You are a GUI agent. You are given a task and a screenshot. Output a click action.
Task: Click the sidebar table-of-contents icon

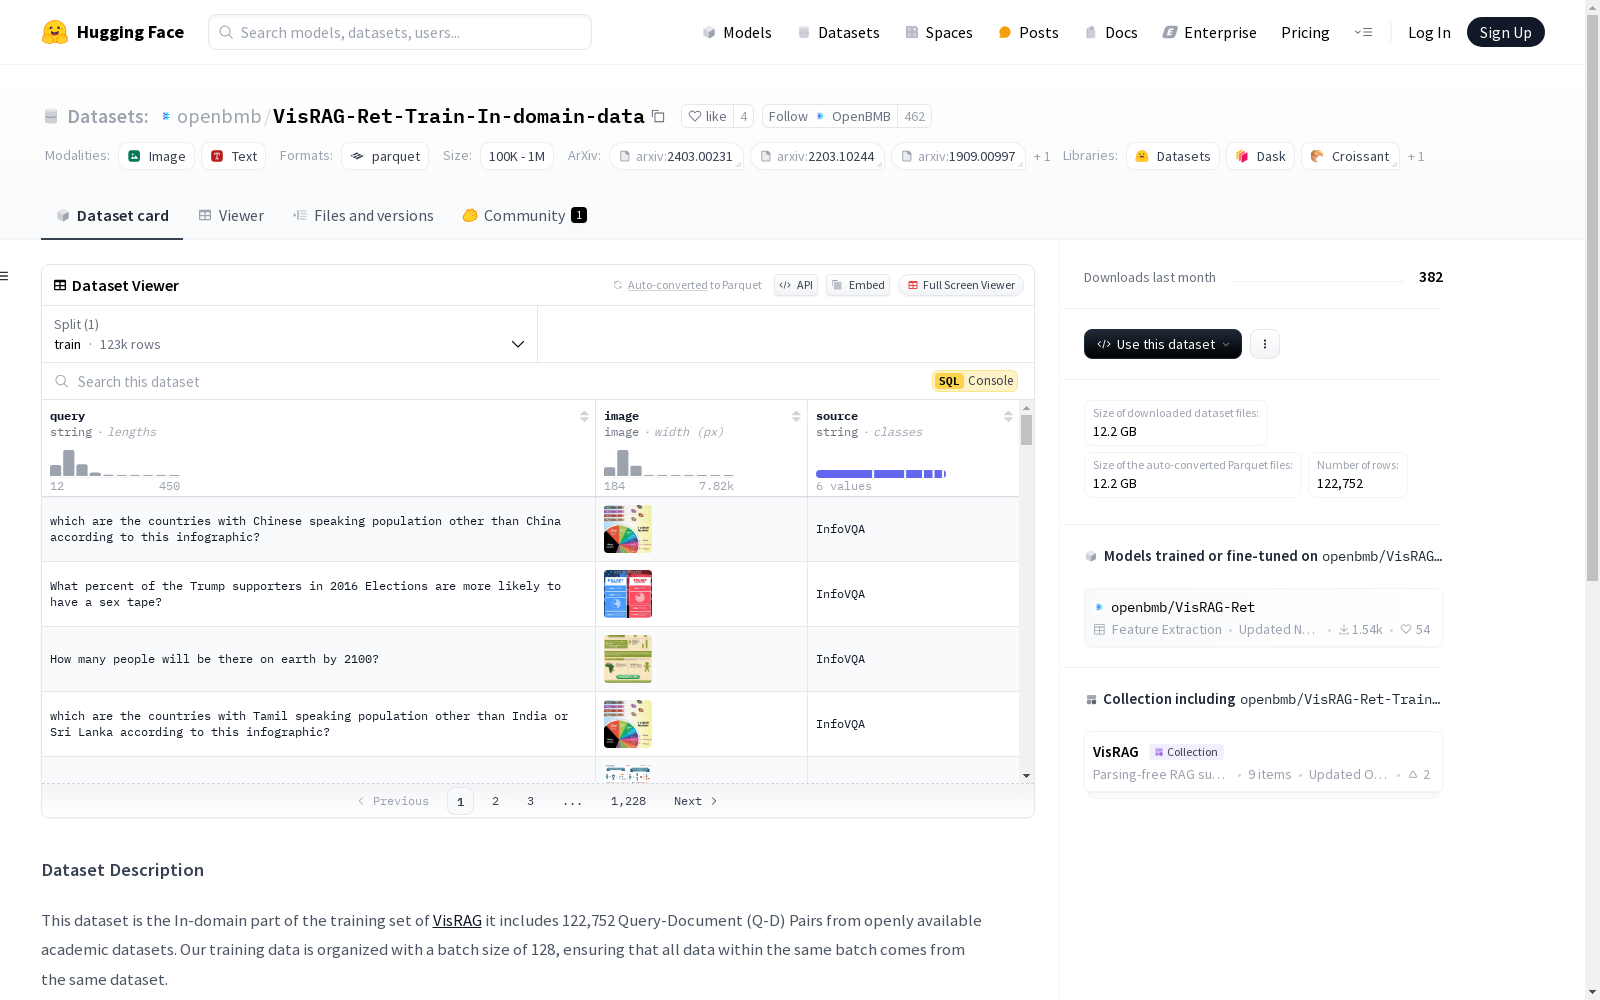(x=5, y=276)
